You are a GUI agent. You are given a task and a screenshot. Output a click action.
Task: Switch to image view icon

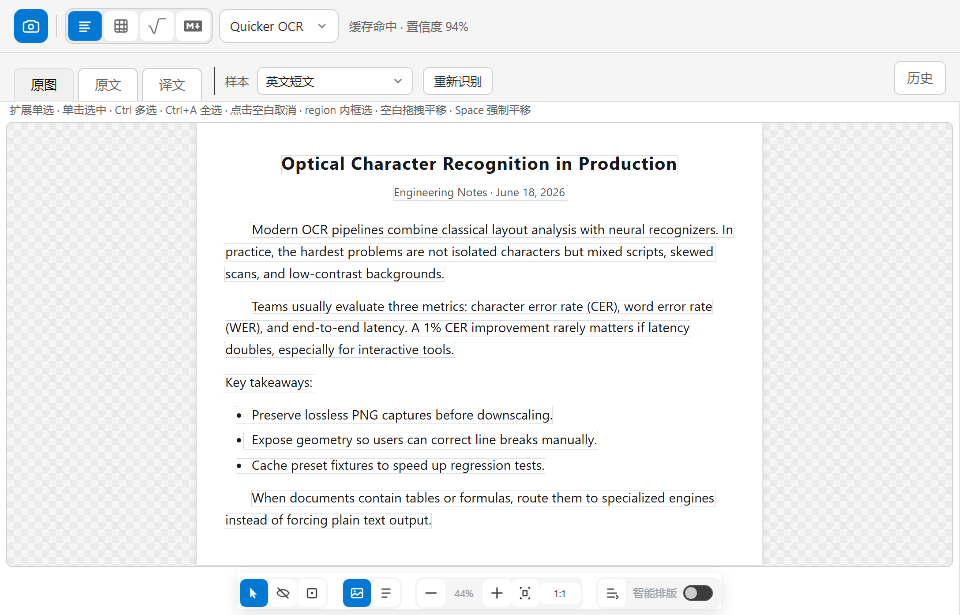[357, 593]
